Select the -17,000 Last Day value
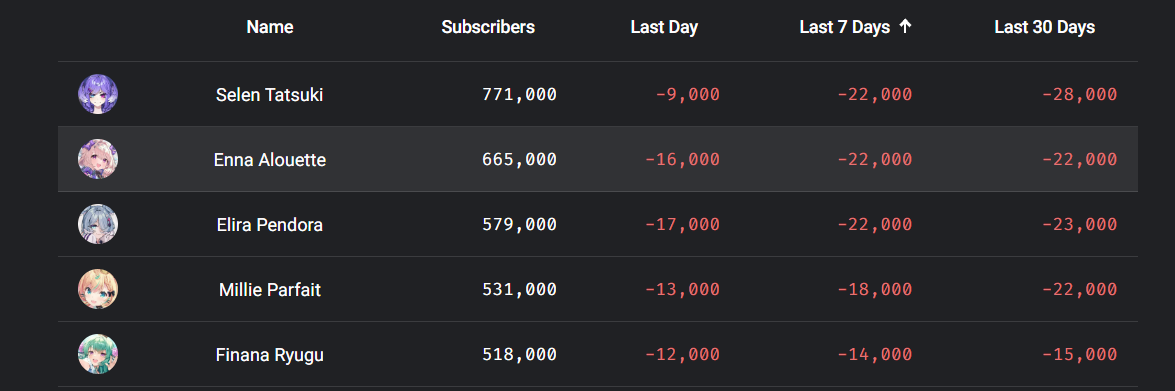Image resolution: width=1175 pixels, height=391 pixels. click(682, 224)
